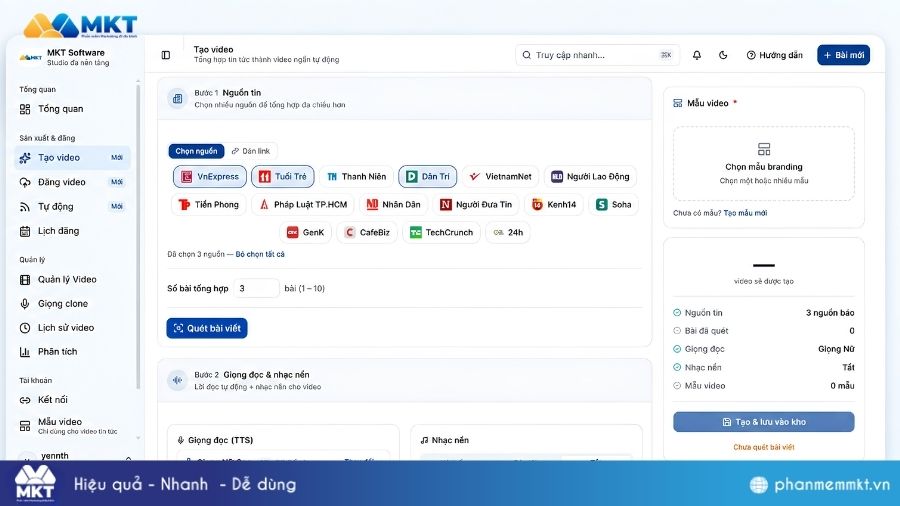900x506 pixels.
Task: Select the Người Đưa Tin source
Action: click(476, 205)
